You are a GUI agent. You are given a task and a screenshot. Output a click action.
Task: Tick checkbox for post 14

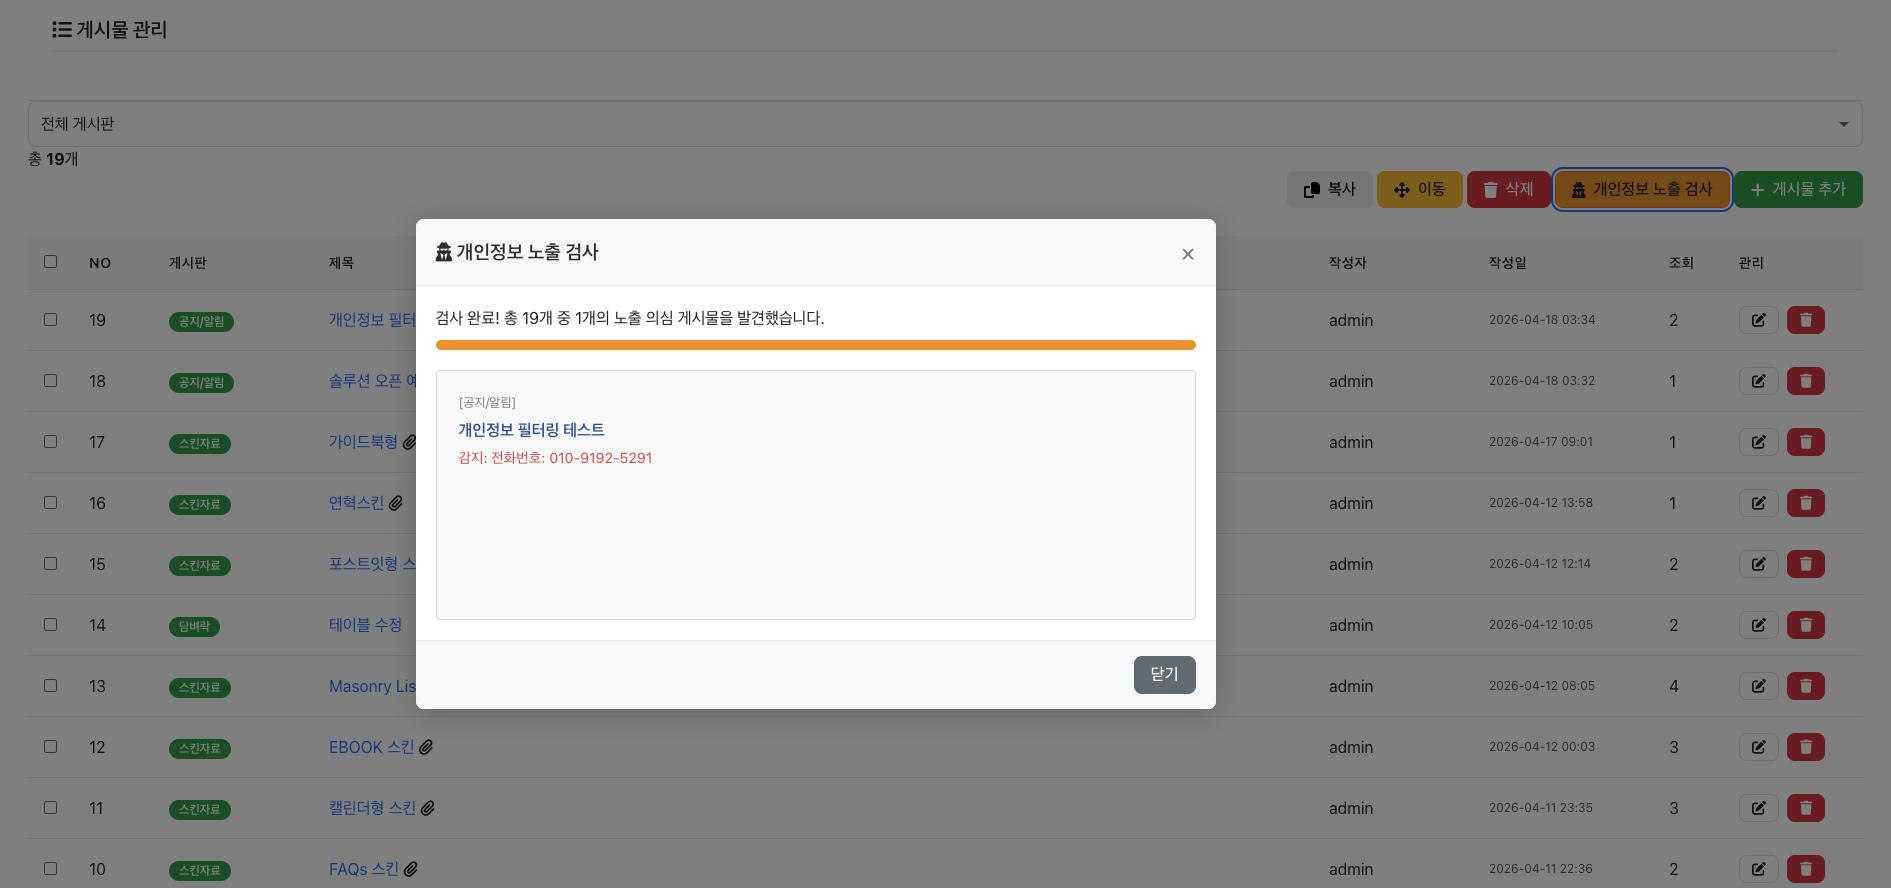coord(50,624)
